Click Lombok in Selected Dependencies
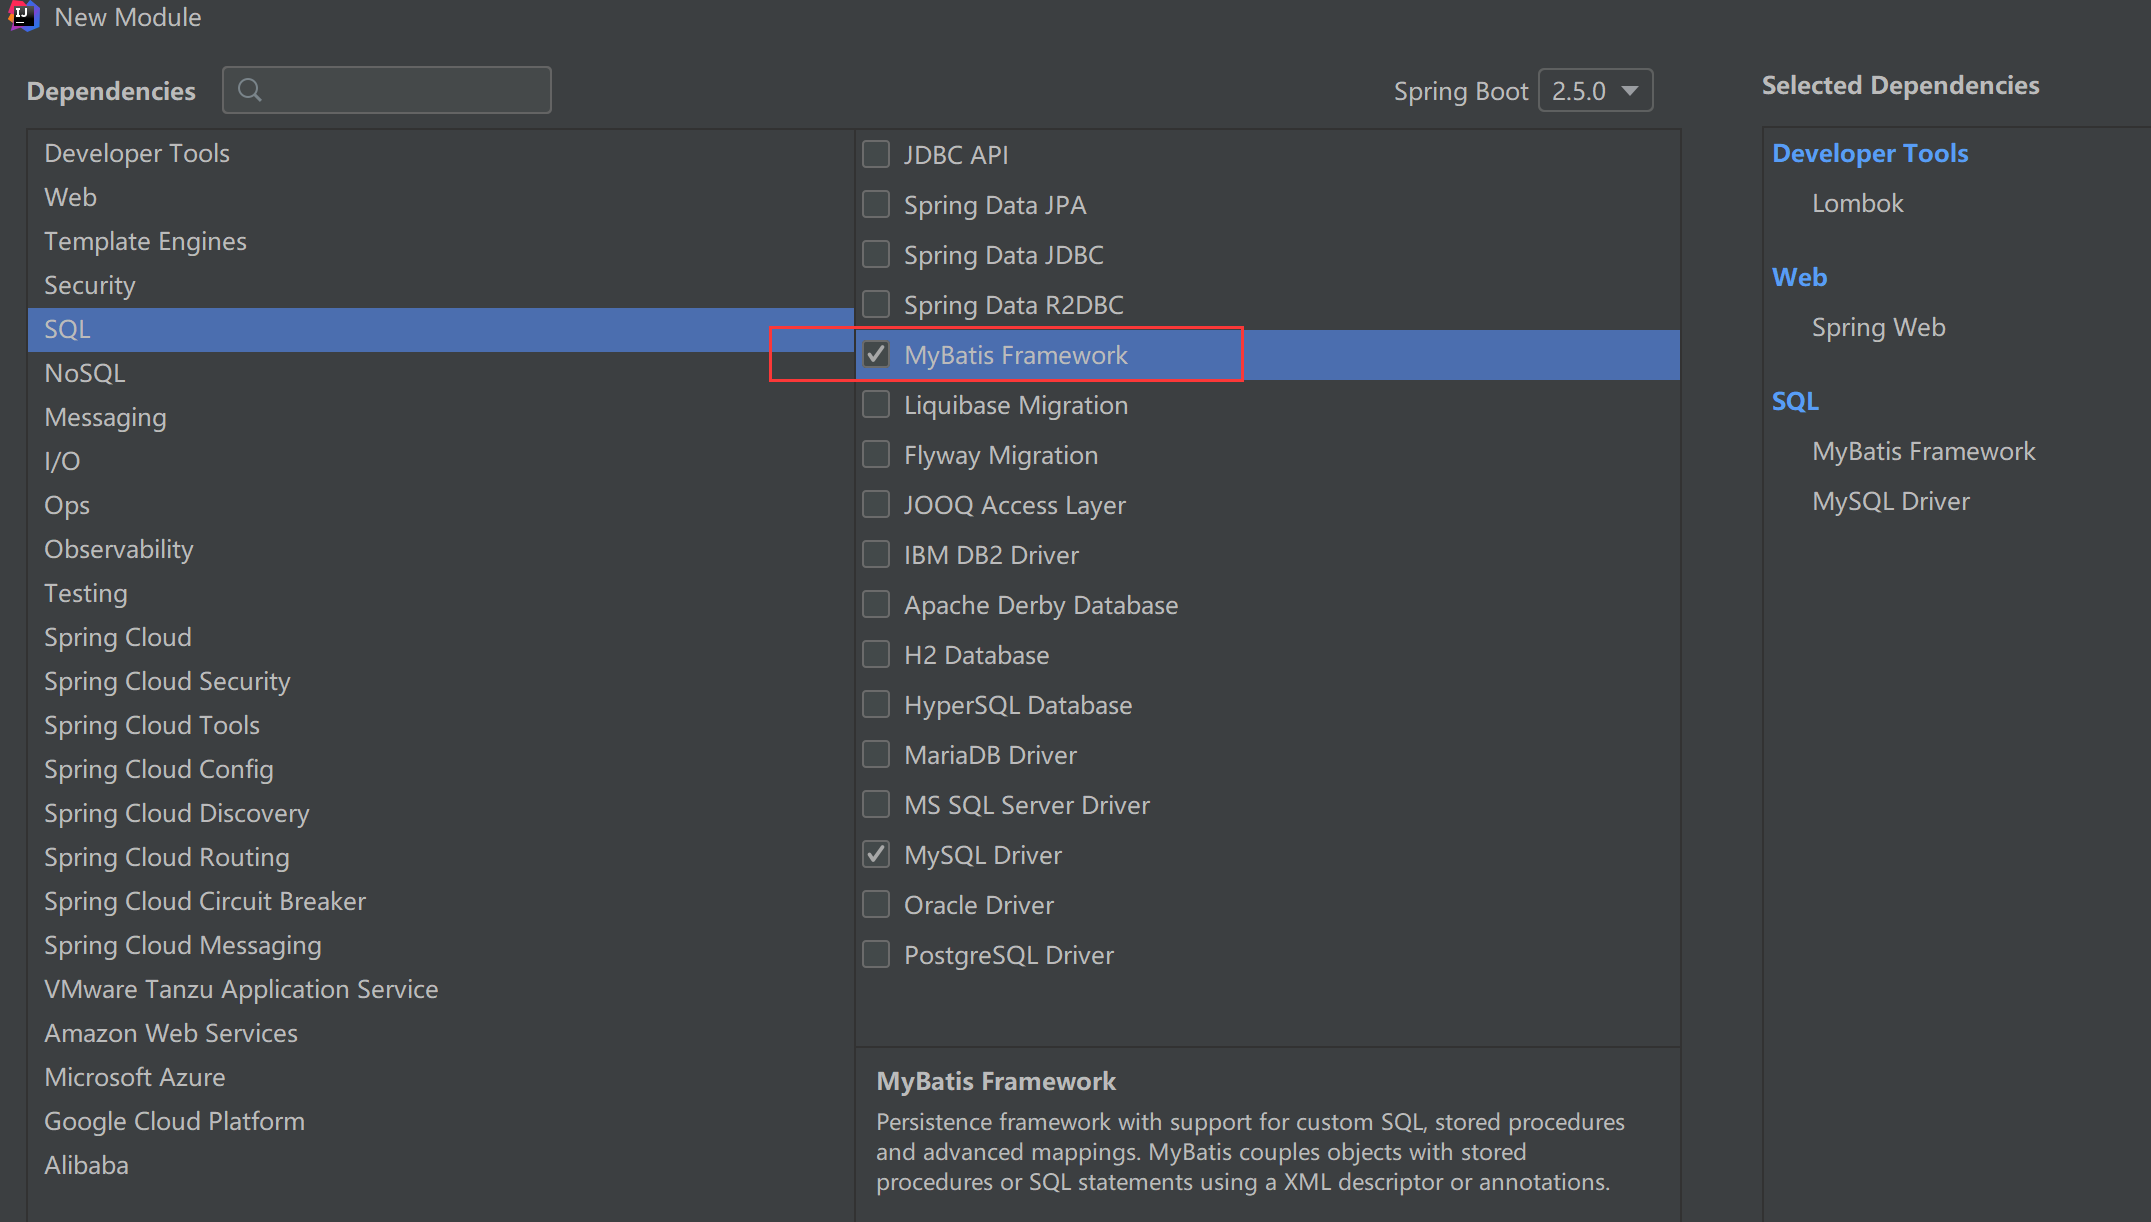This screenshot has height=1222, width=2151. [x=1857, y=203]
